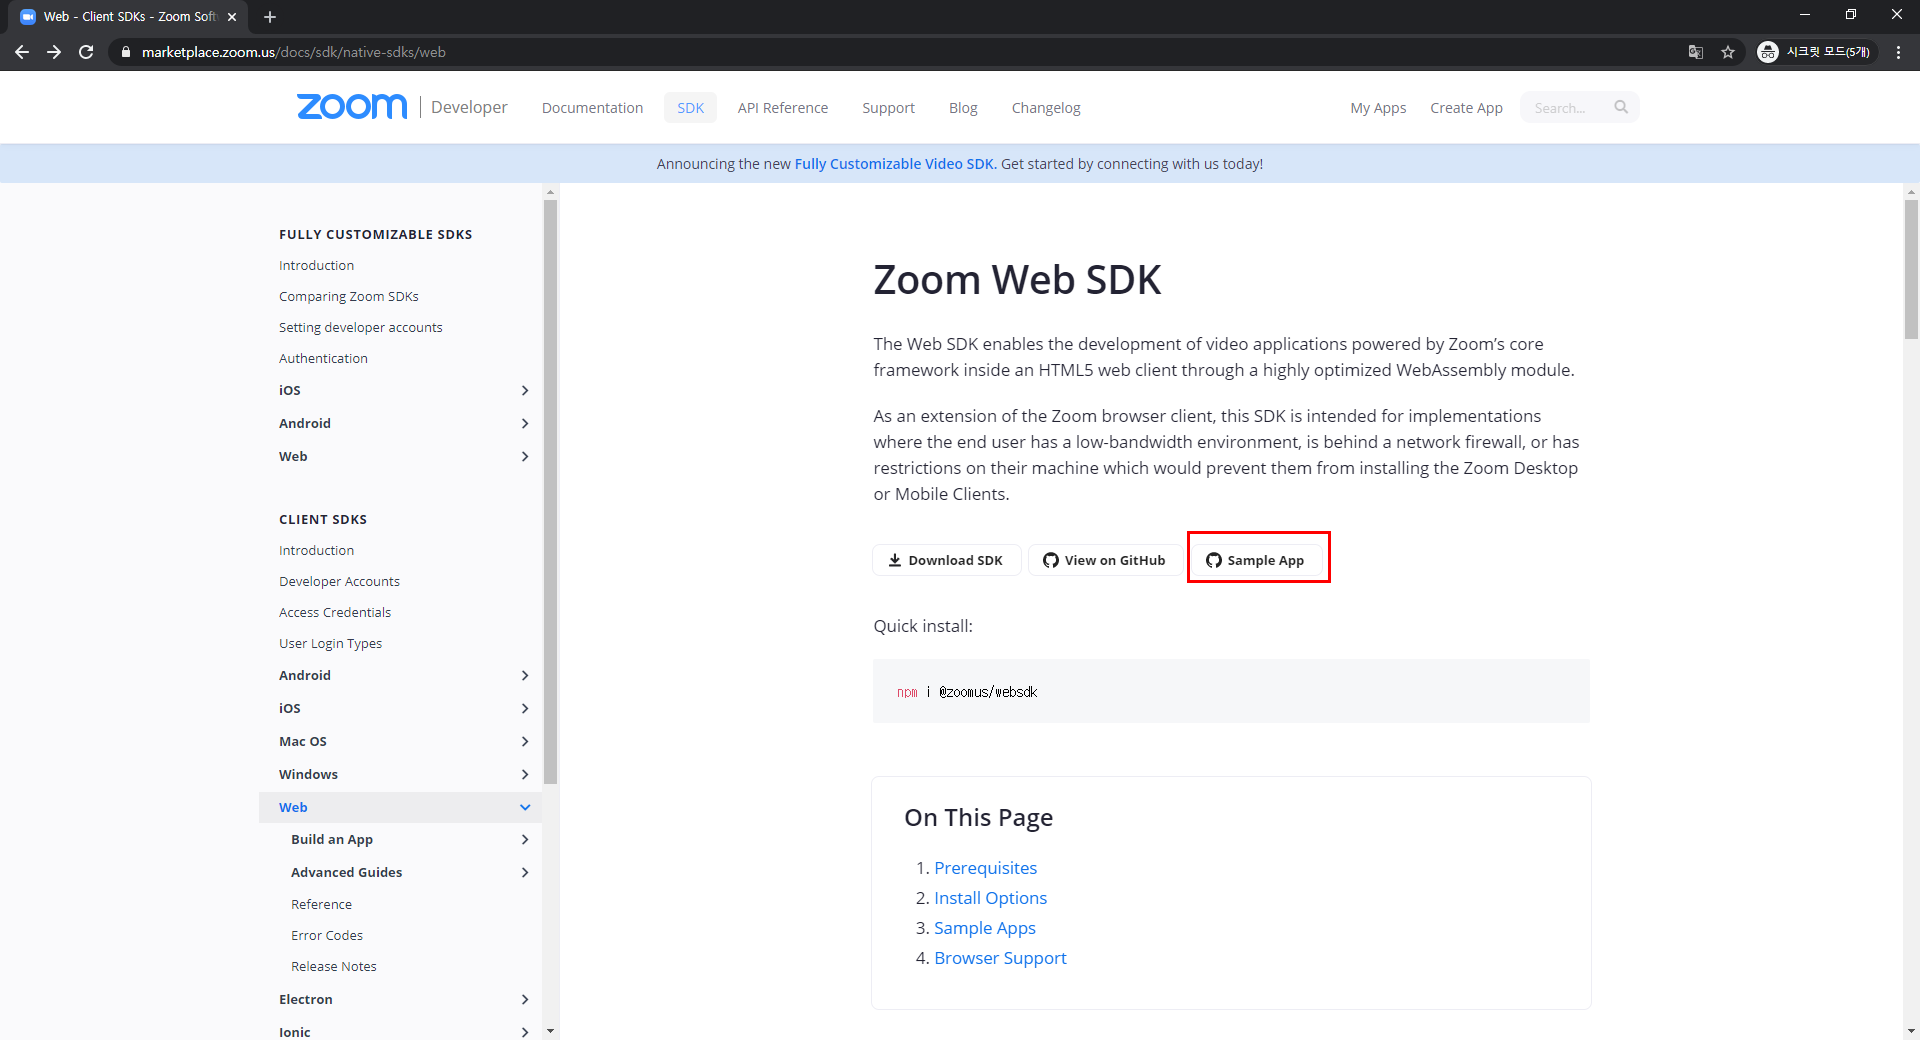This screenshot has height=1040, width=1920.
Task: Open Introduction under Fully Customizable SDKs
Action: coord(316,265)
